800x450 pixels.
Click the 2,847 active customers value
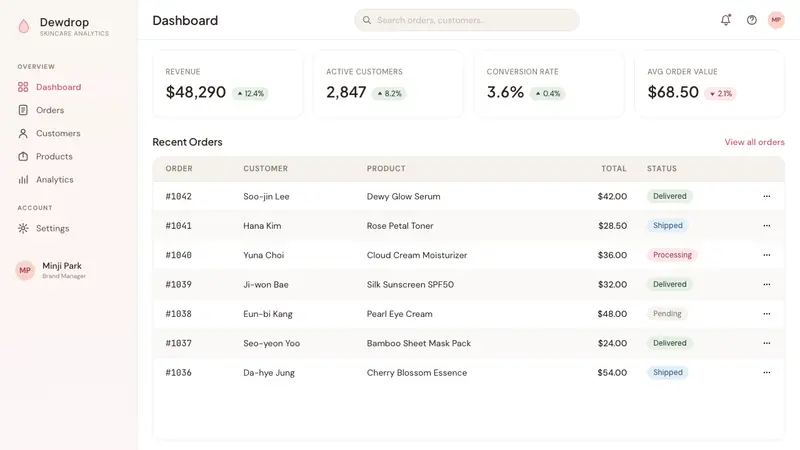346,92
